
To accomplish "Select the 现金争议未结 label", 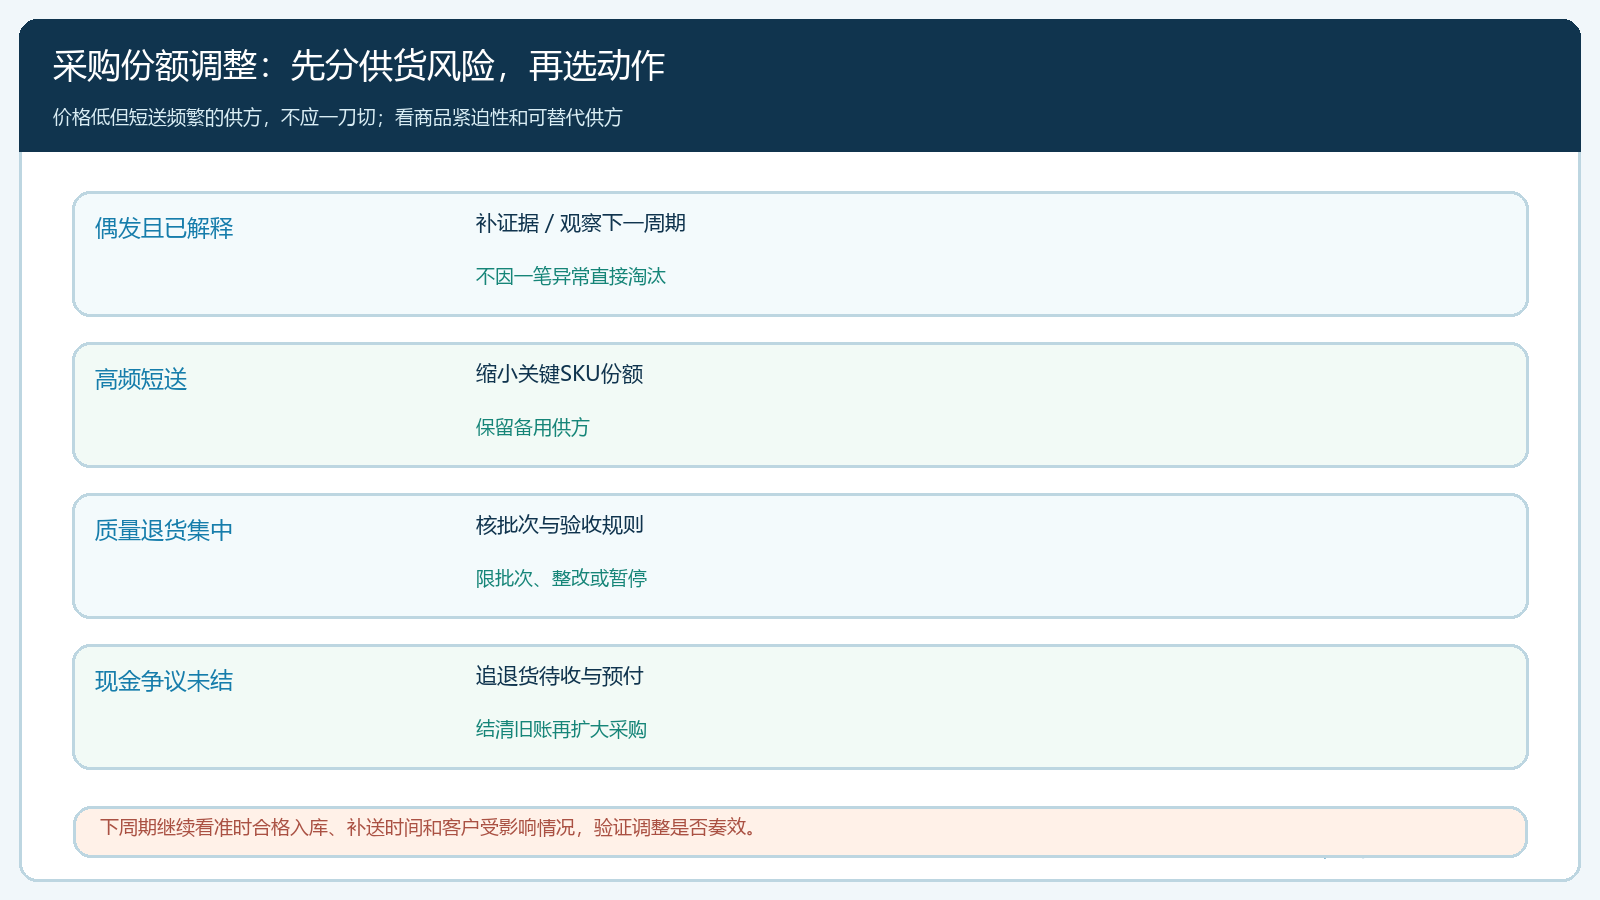I will click(x=164, y=681).
